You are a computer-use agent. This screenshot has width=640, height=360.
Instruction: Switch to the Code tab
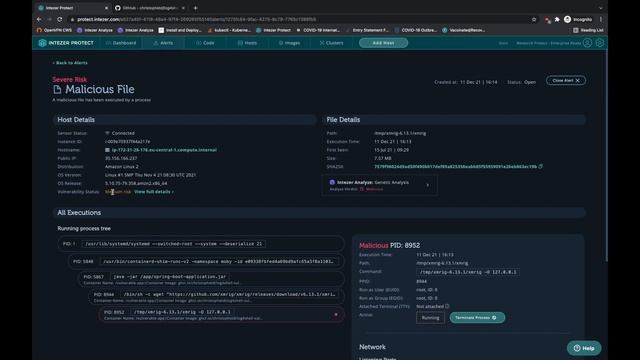coord(205,43)
